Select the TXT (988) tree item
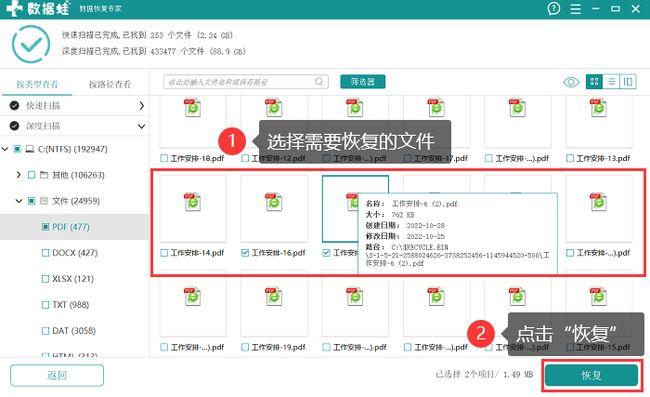The height and width of the screenshot is (397, 650). [x=74, y=305]
